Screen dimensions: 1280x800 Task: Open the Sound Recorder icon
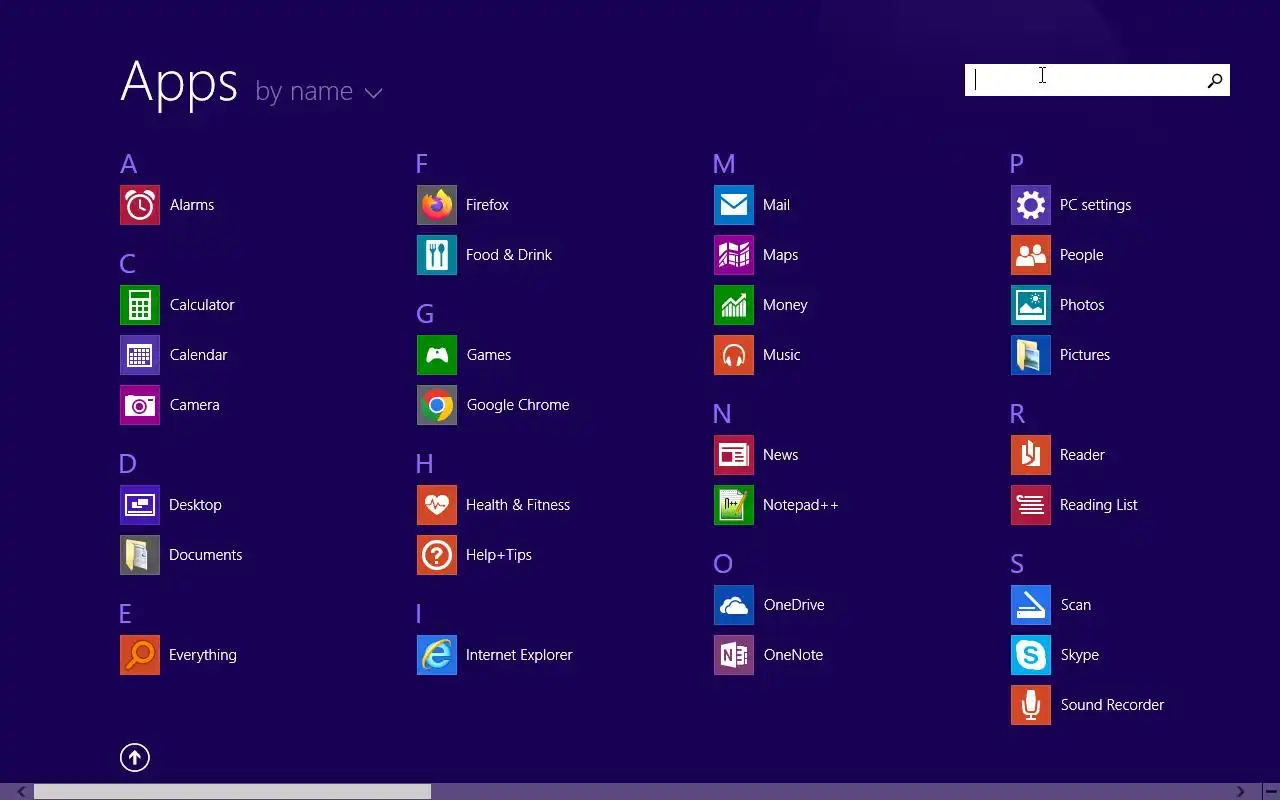1031,705
